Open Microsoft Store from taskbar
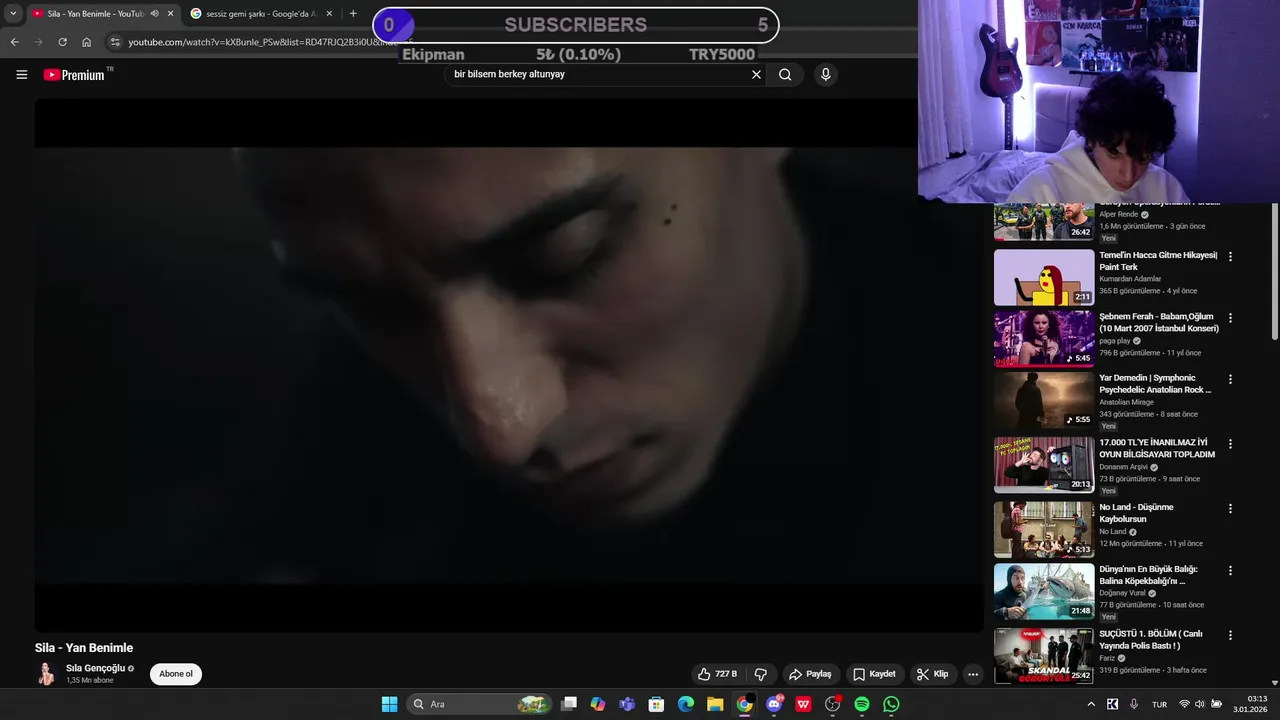 coord(656,704)
